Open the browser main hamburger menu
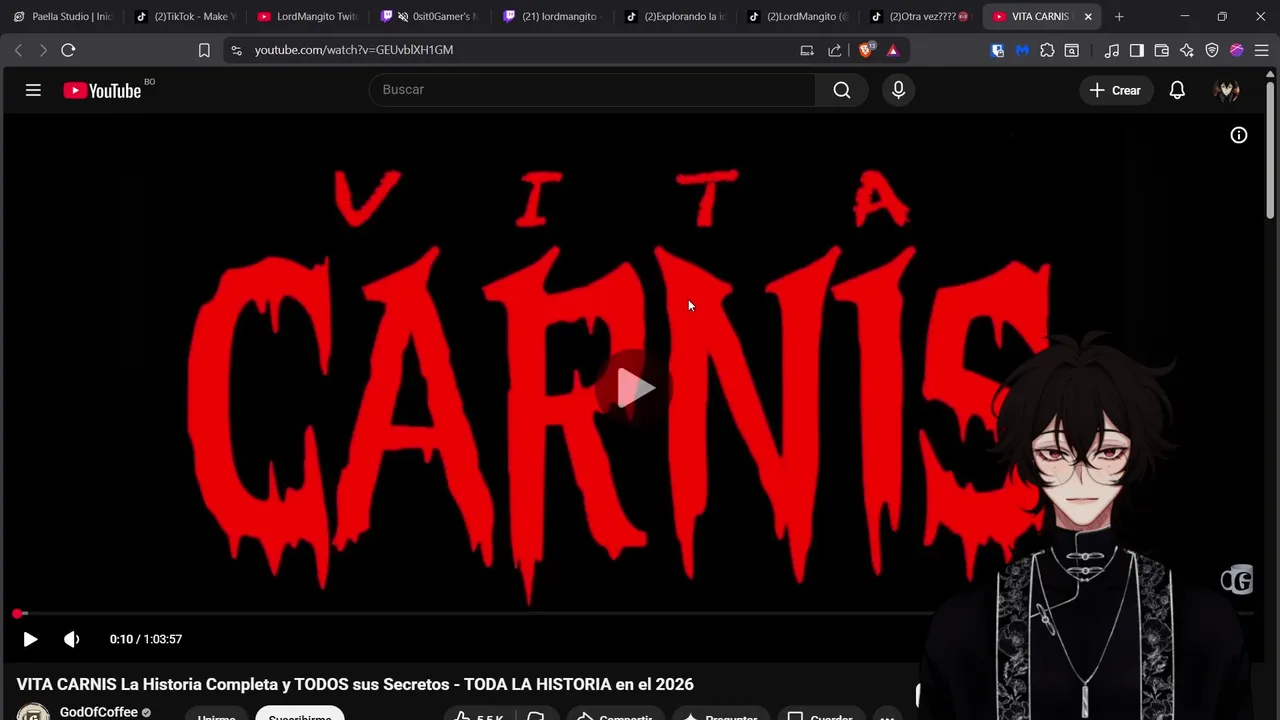Viewport: 1280px width, 720px height. tap(1262, 50)
